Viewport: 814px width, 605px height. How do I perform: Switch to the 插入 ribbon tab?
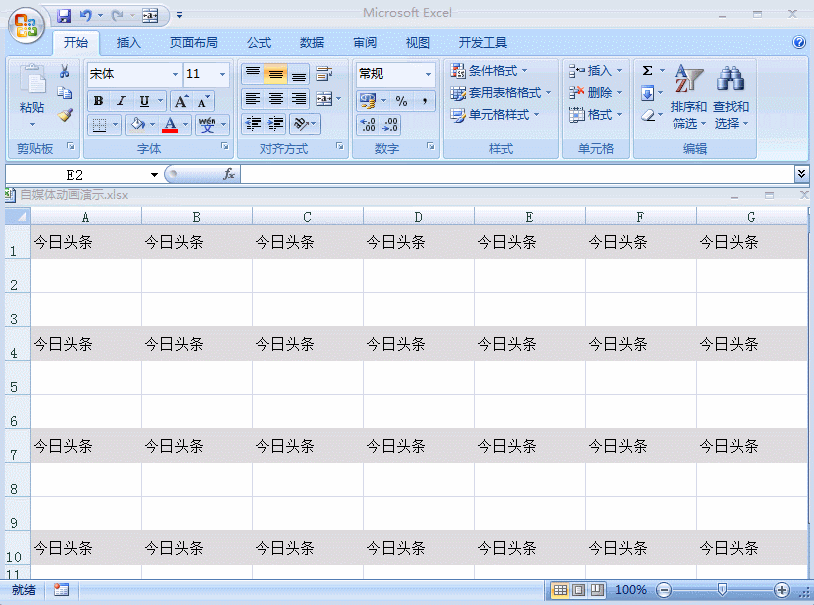(x=128, y=43)
